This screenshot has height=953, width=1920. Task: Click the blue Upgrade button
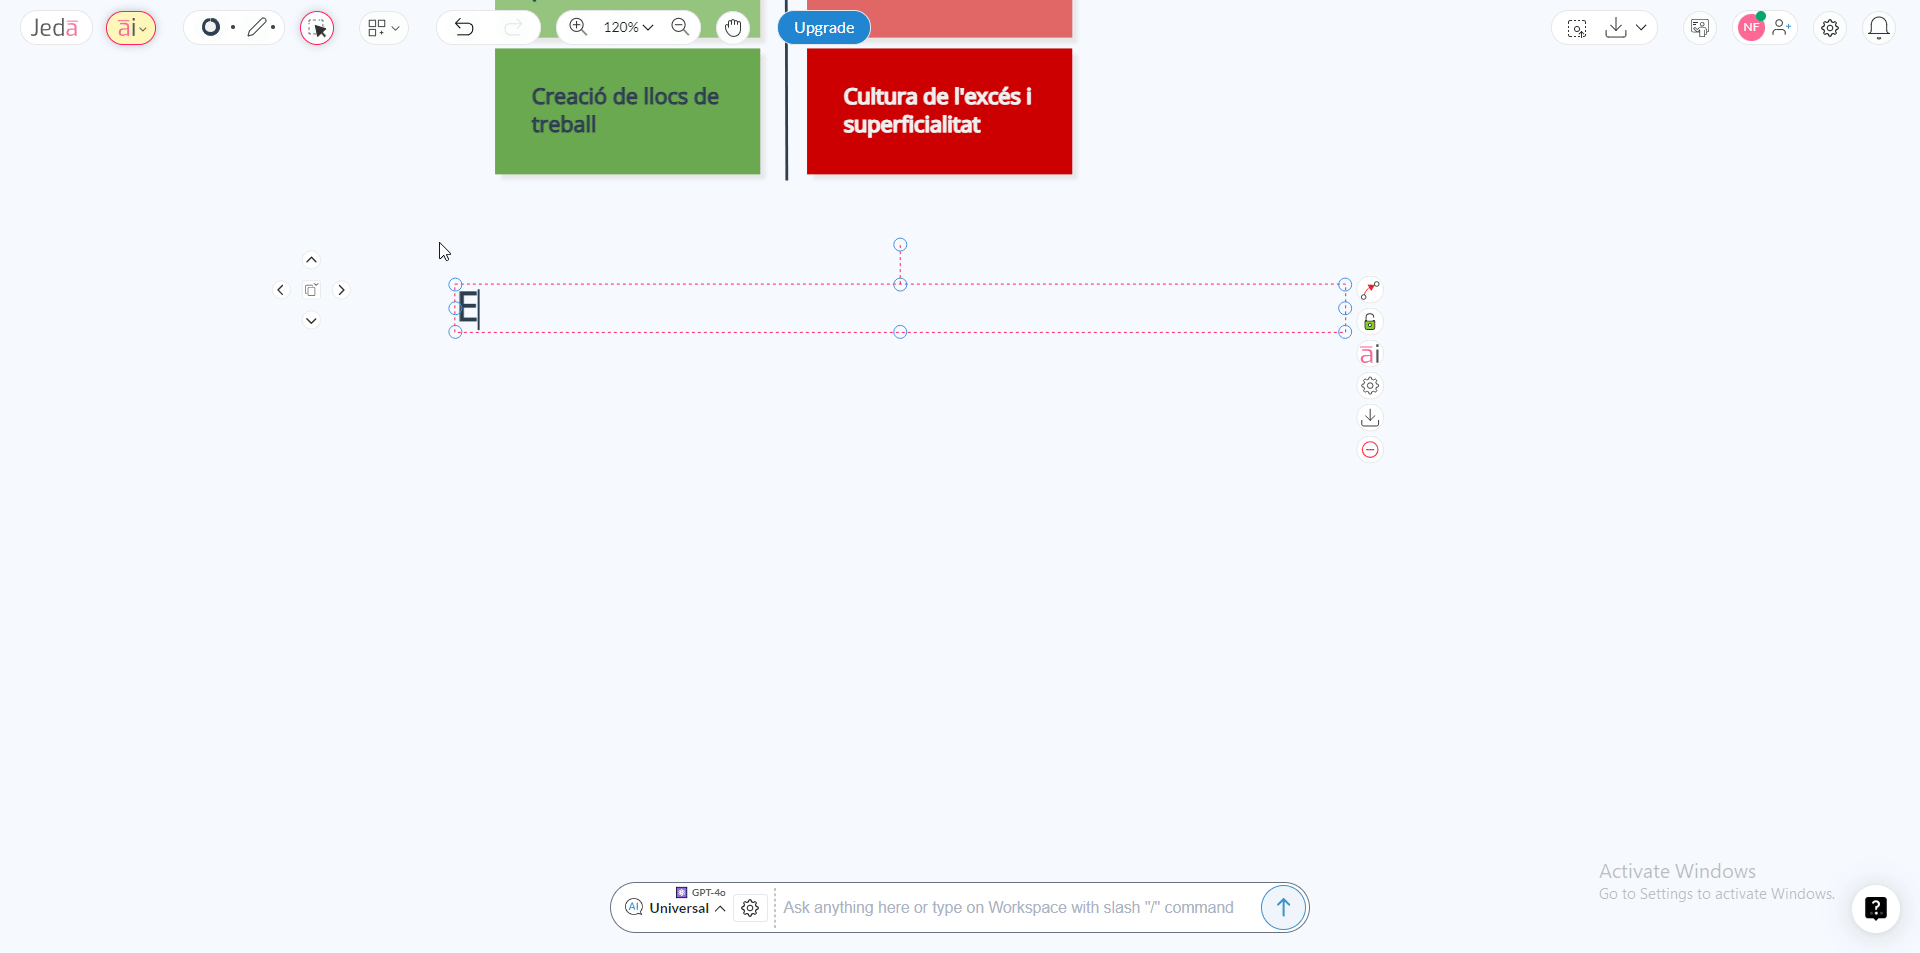click(x=824, y=28)
